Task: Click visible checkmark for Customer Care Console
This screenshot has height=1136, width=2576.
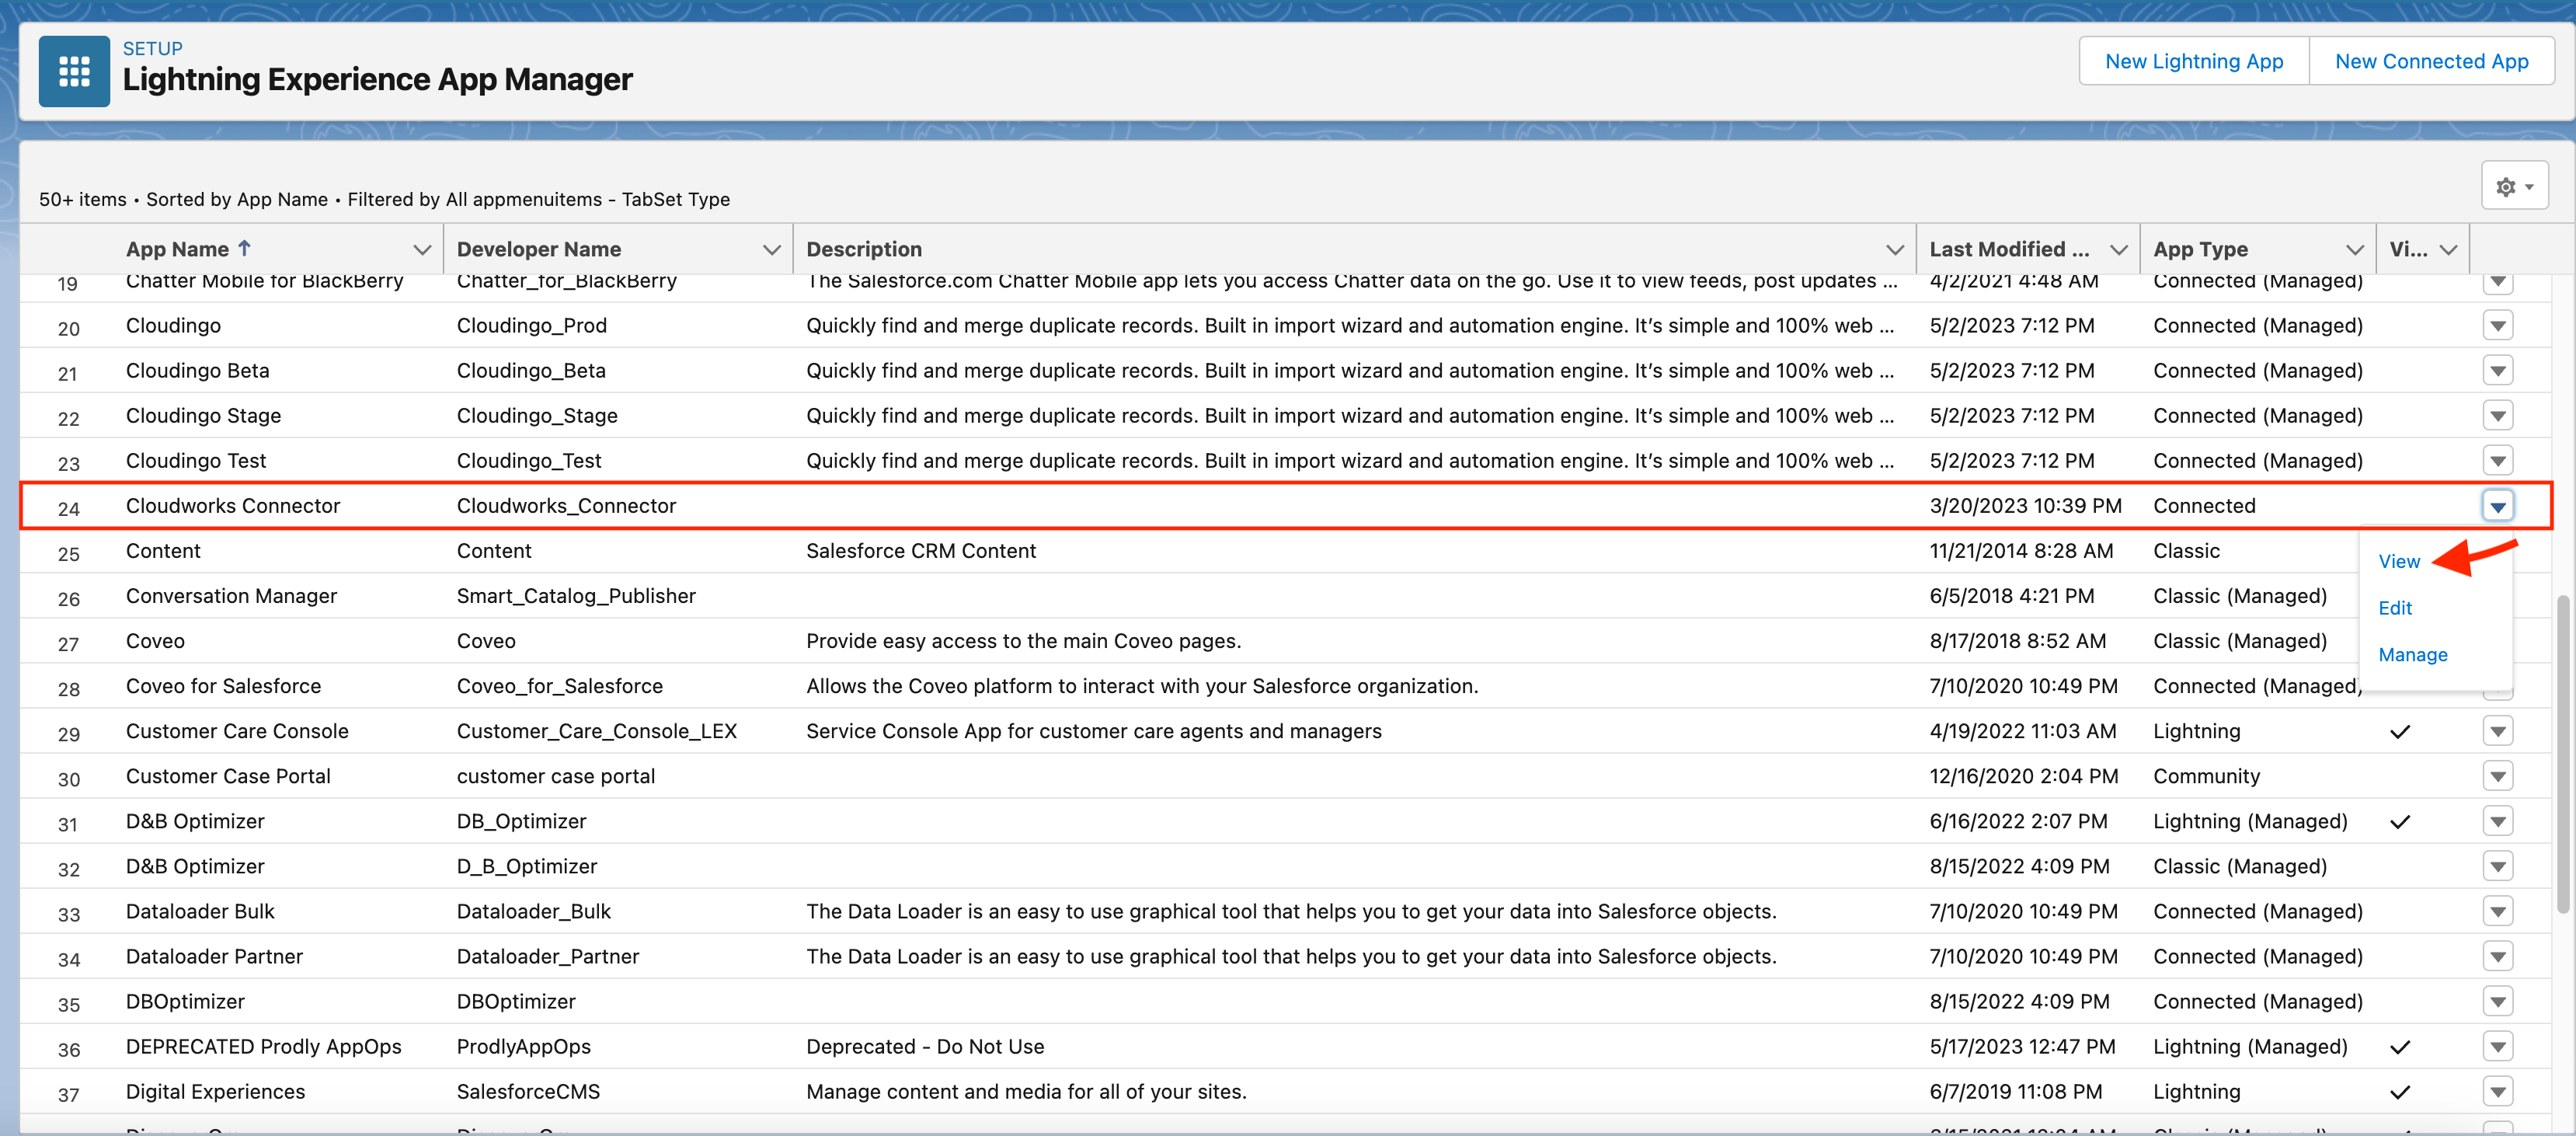Action: (2399, 731)
